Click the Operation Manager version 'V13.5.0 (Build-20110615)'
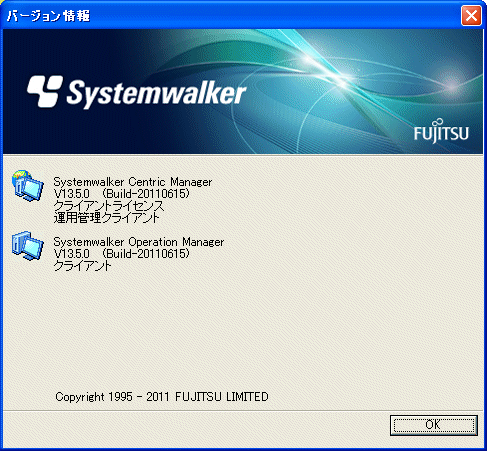 pos(122,254)
